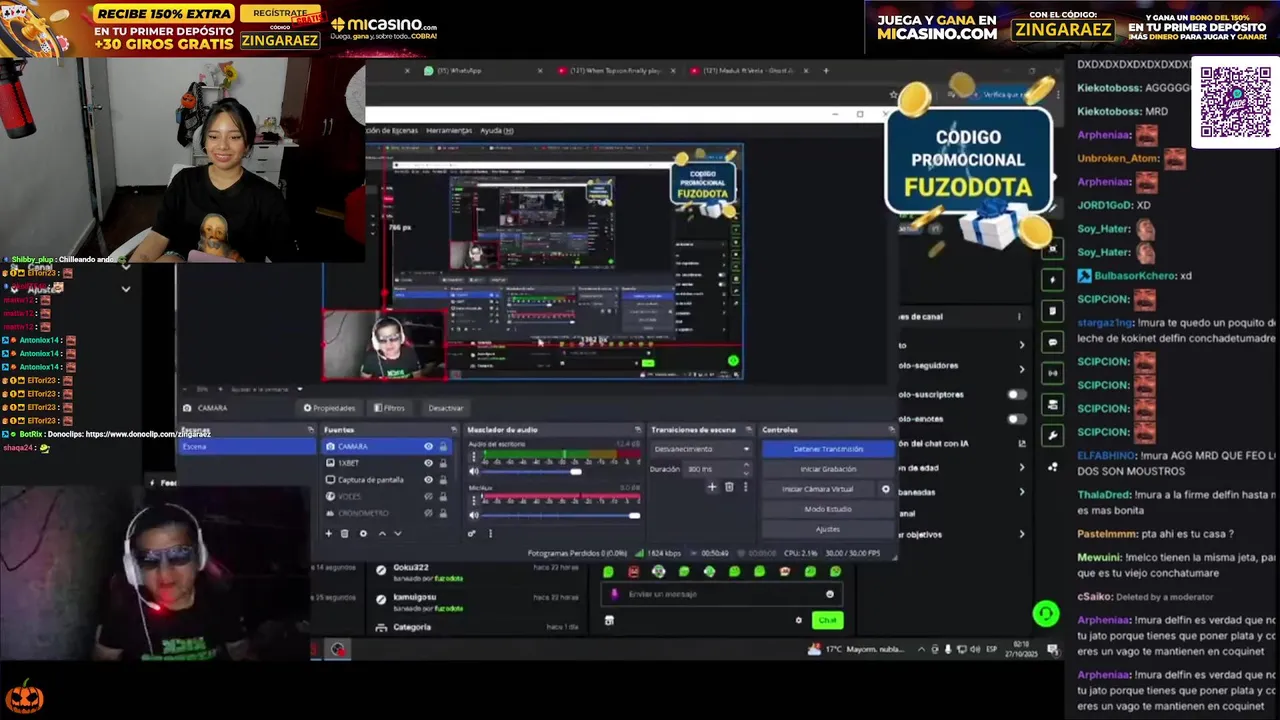Open the Herramientas menu in OBS
The width and height of the screenshot is (1280, 720).
tap(449, 131)
